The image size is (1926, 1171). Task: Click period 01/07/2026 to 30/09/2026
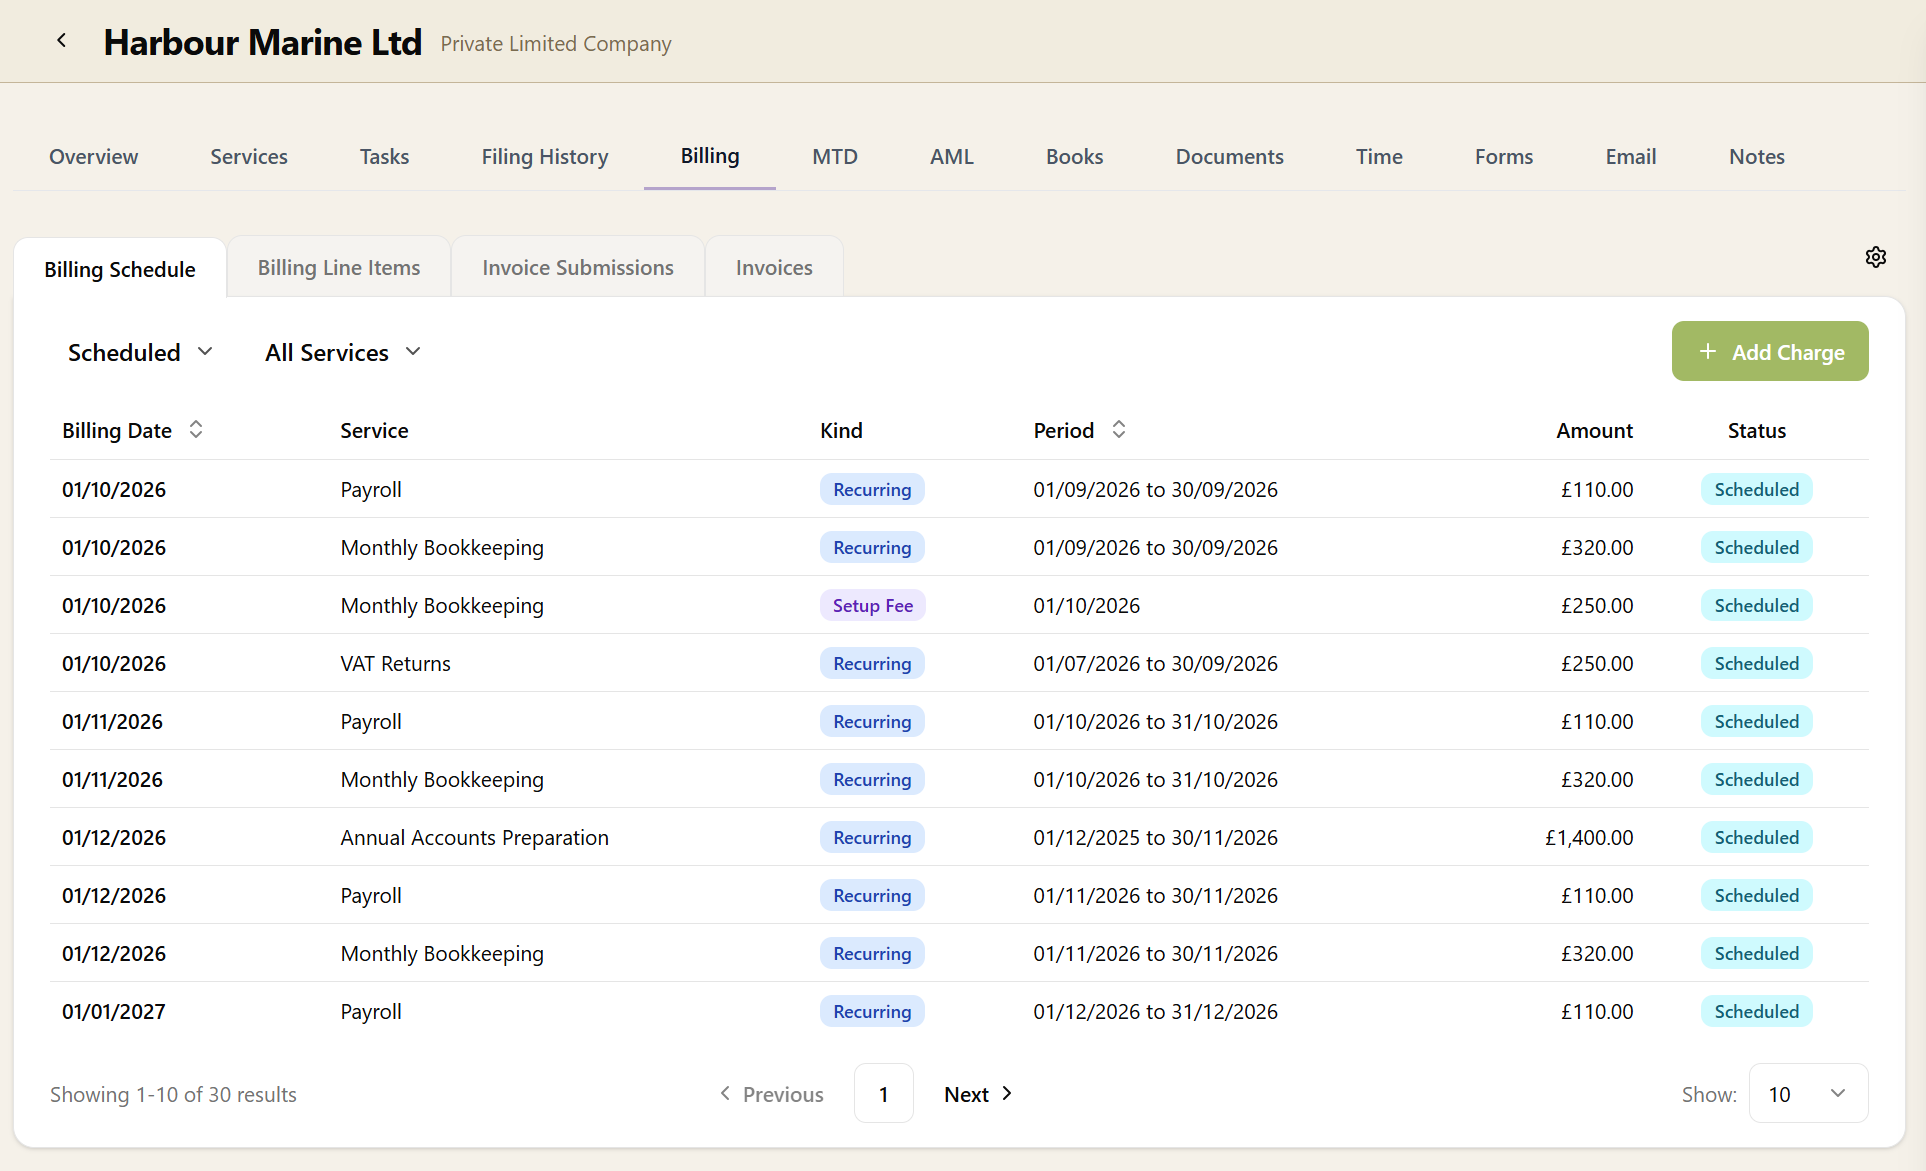coord(1156,664)
